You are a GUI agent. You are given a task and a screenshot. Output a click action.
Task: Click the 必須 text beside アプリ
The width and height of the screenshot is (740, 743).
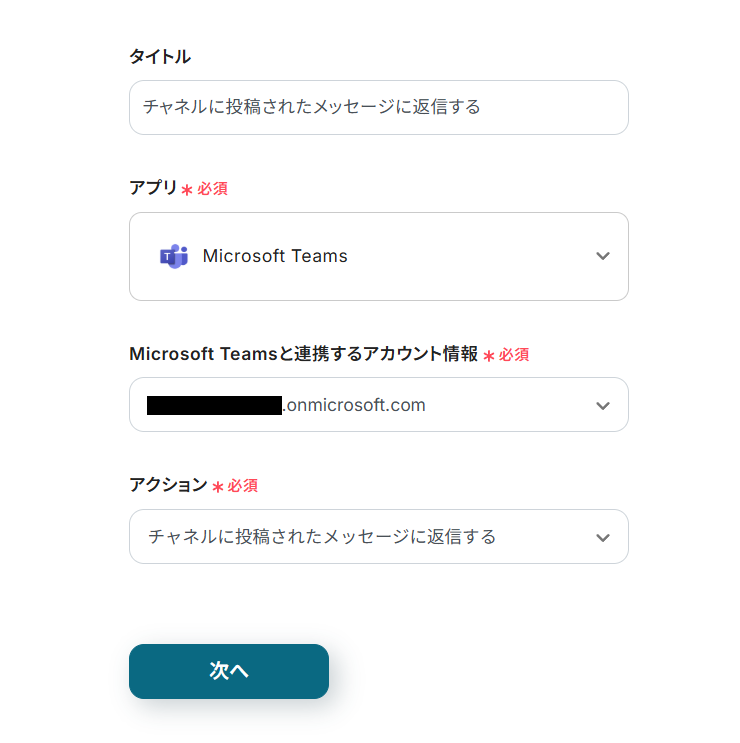coord(212,189)
